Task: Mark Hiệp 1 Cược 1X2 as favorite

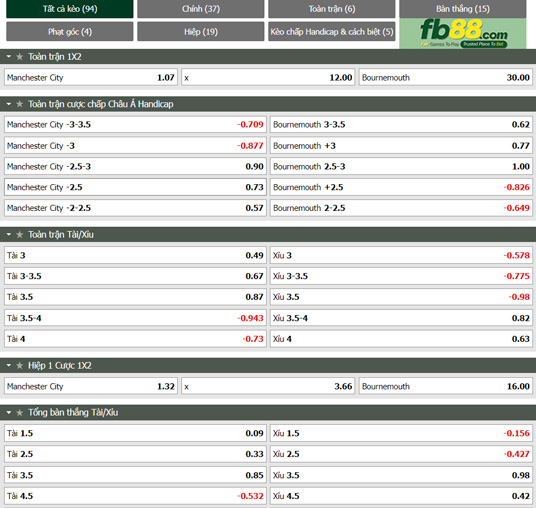Action: (19, 365)
